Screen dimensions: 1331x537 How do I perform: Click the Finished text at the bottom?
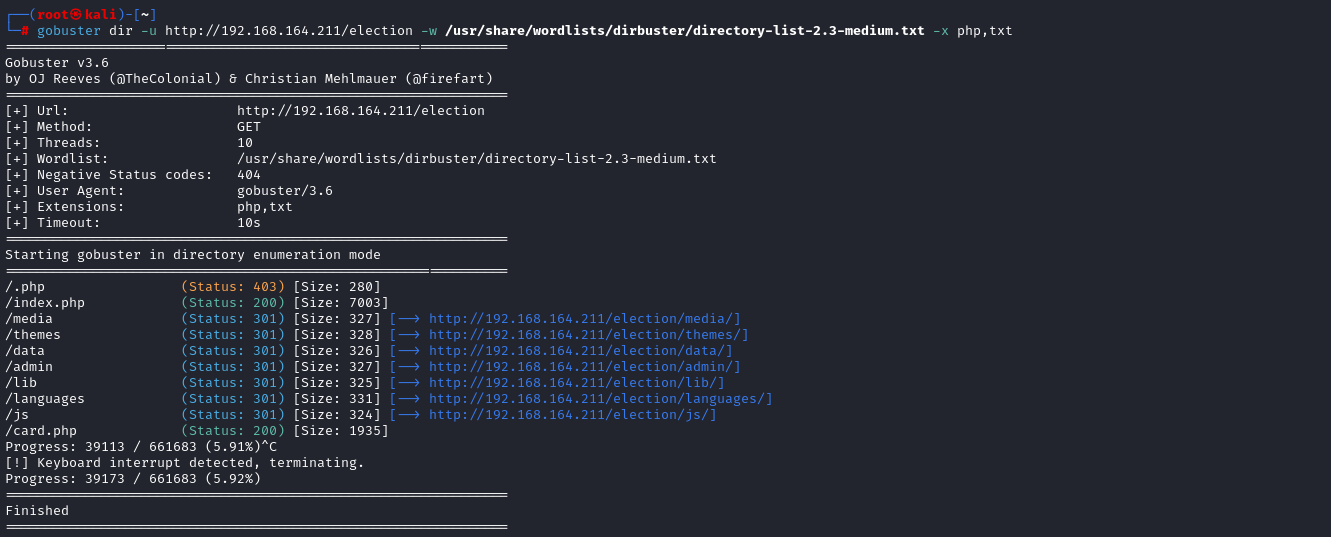point(37,511)
